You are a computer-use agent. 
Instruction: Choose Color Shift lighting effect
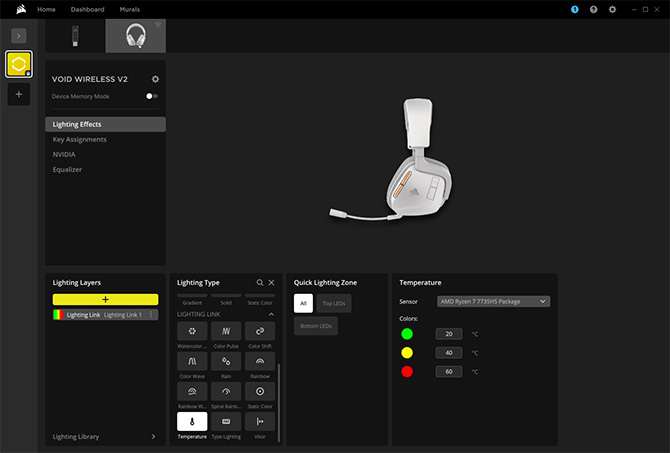pyautogui.click(x=260, y=331)
